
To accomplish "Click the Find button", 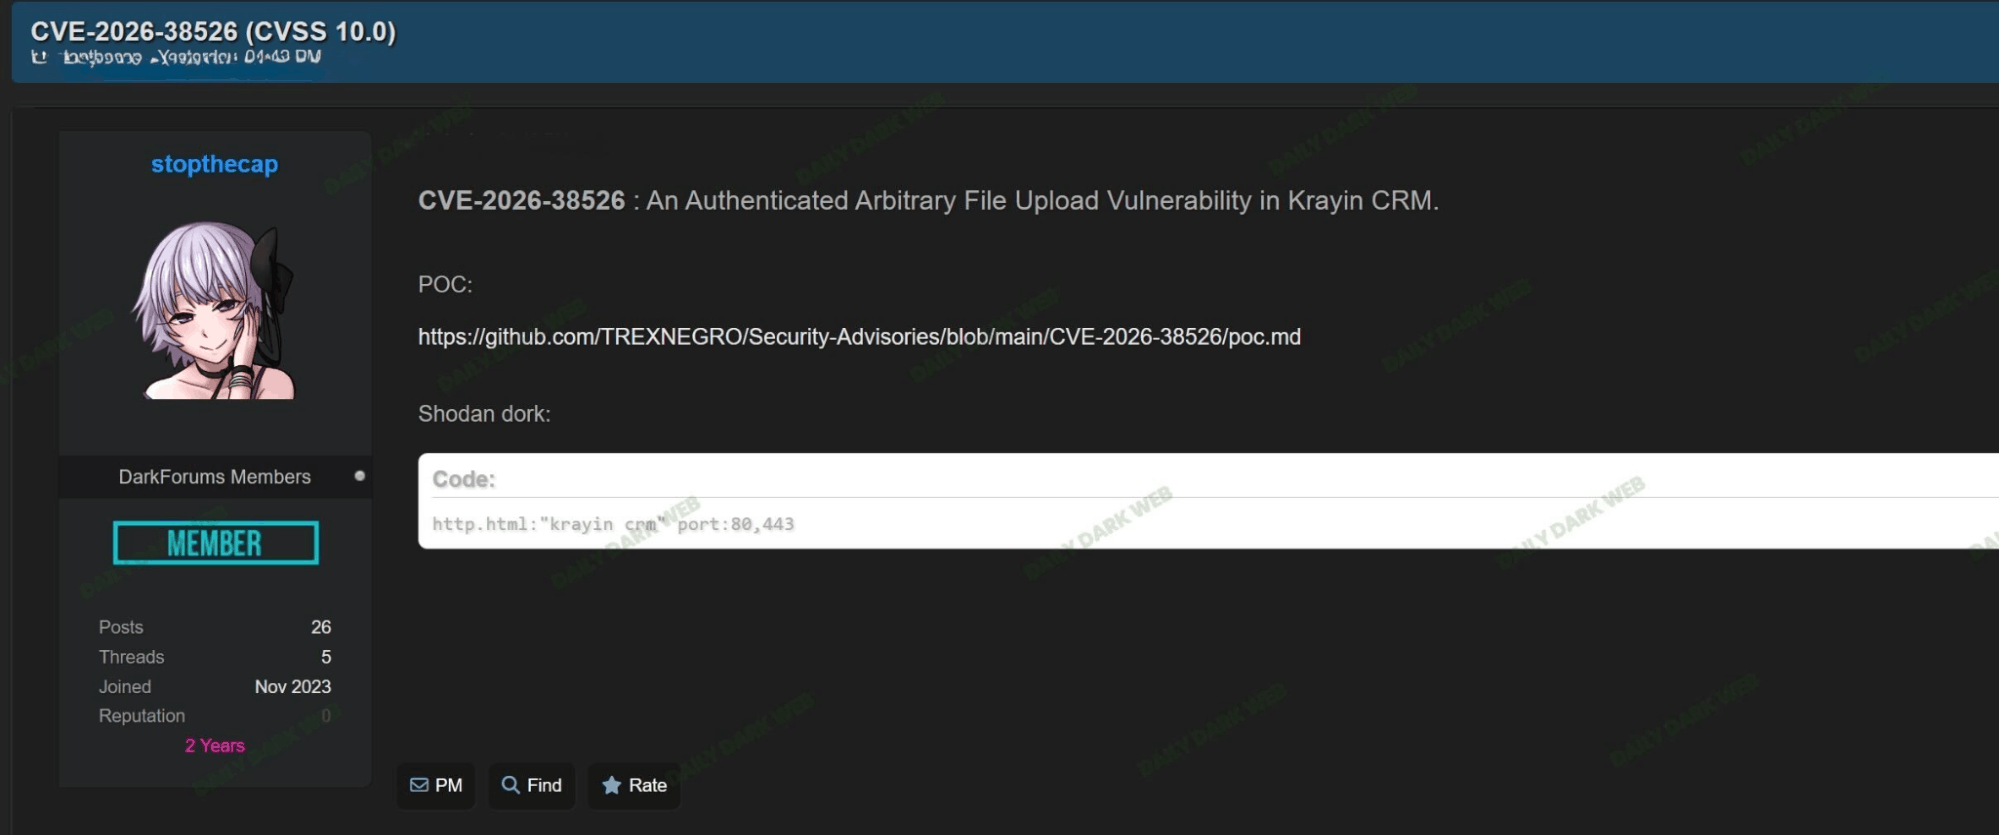I will click(x=532, y=785).
